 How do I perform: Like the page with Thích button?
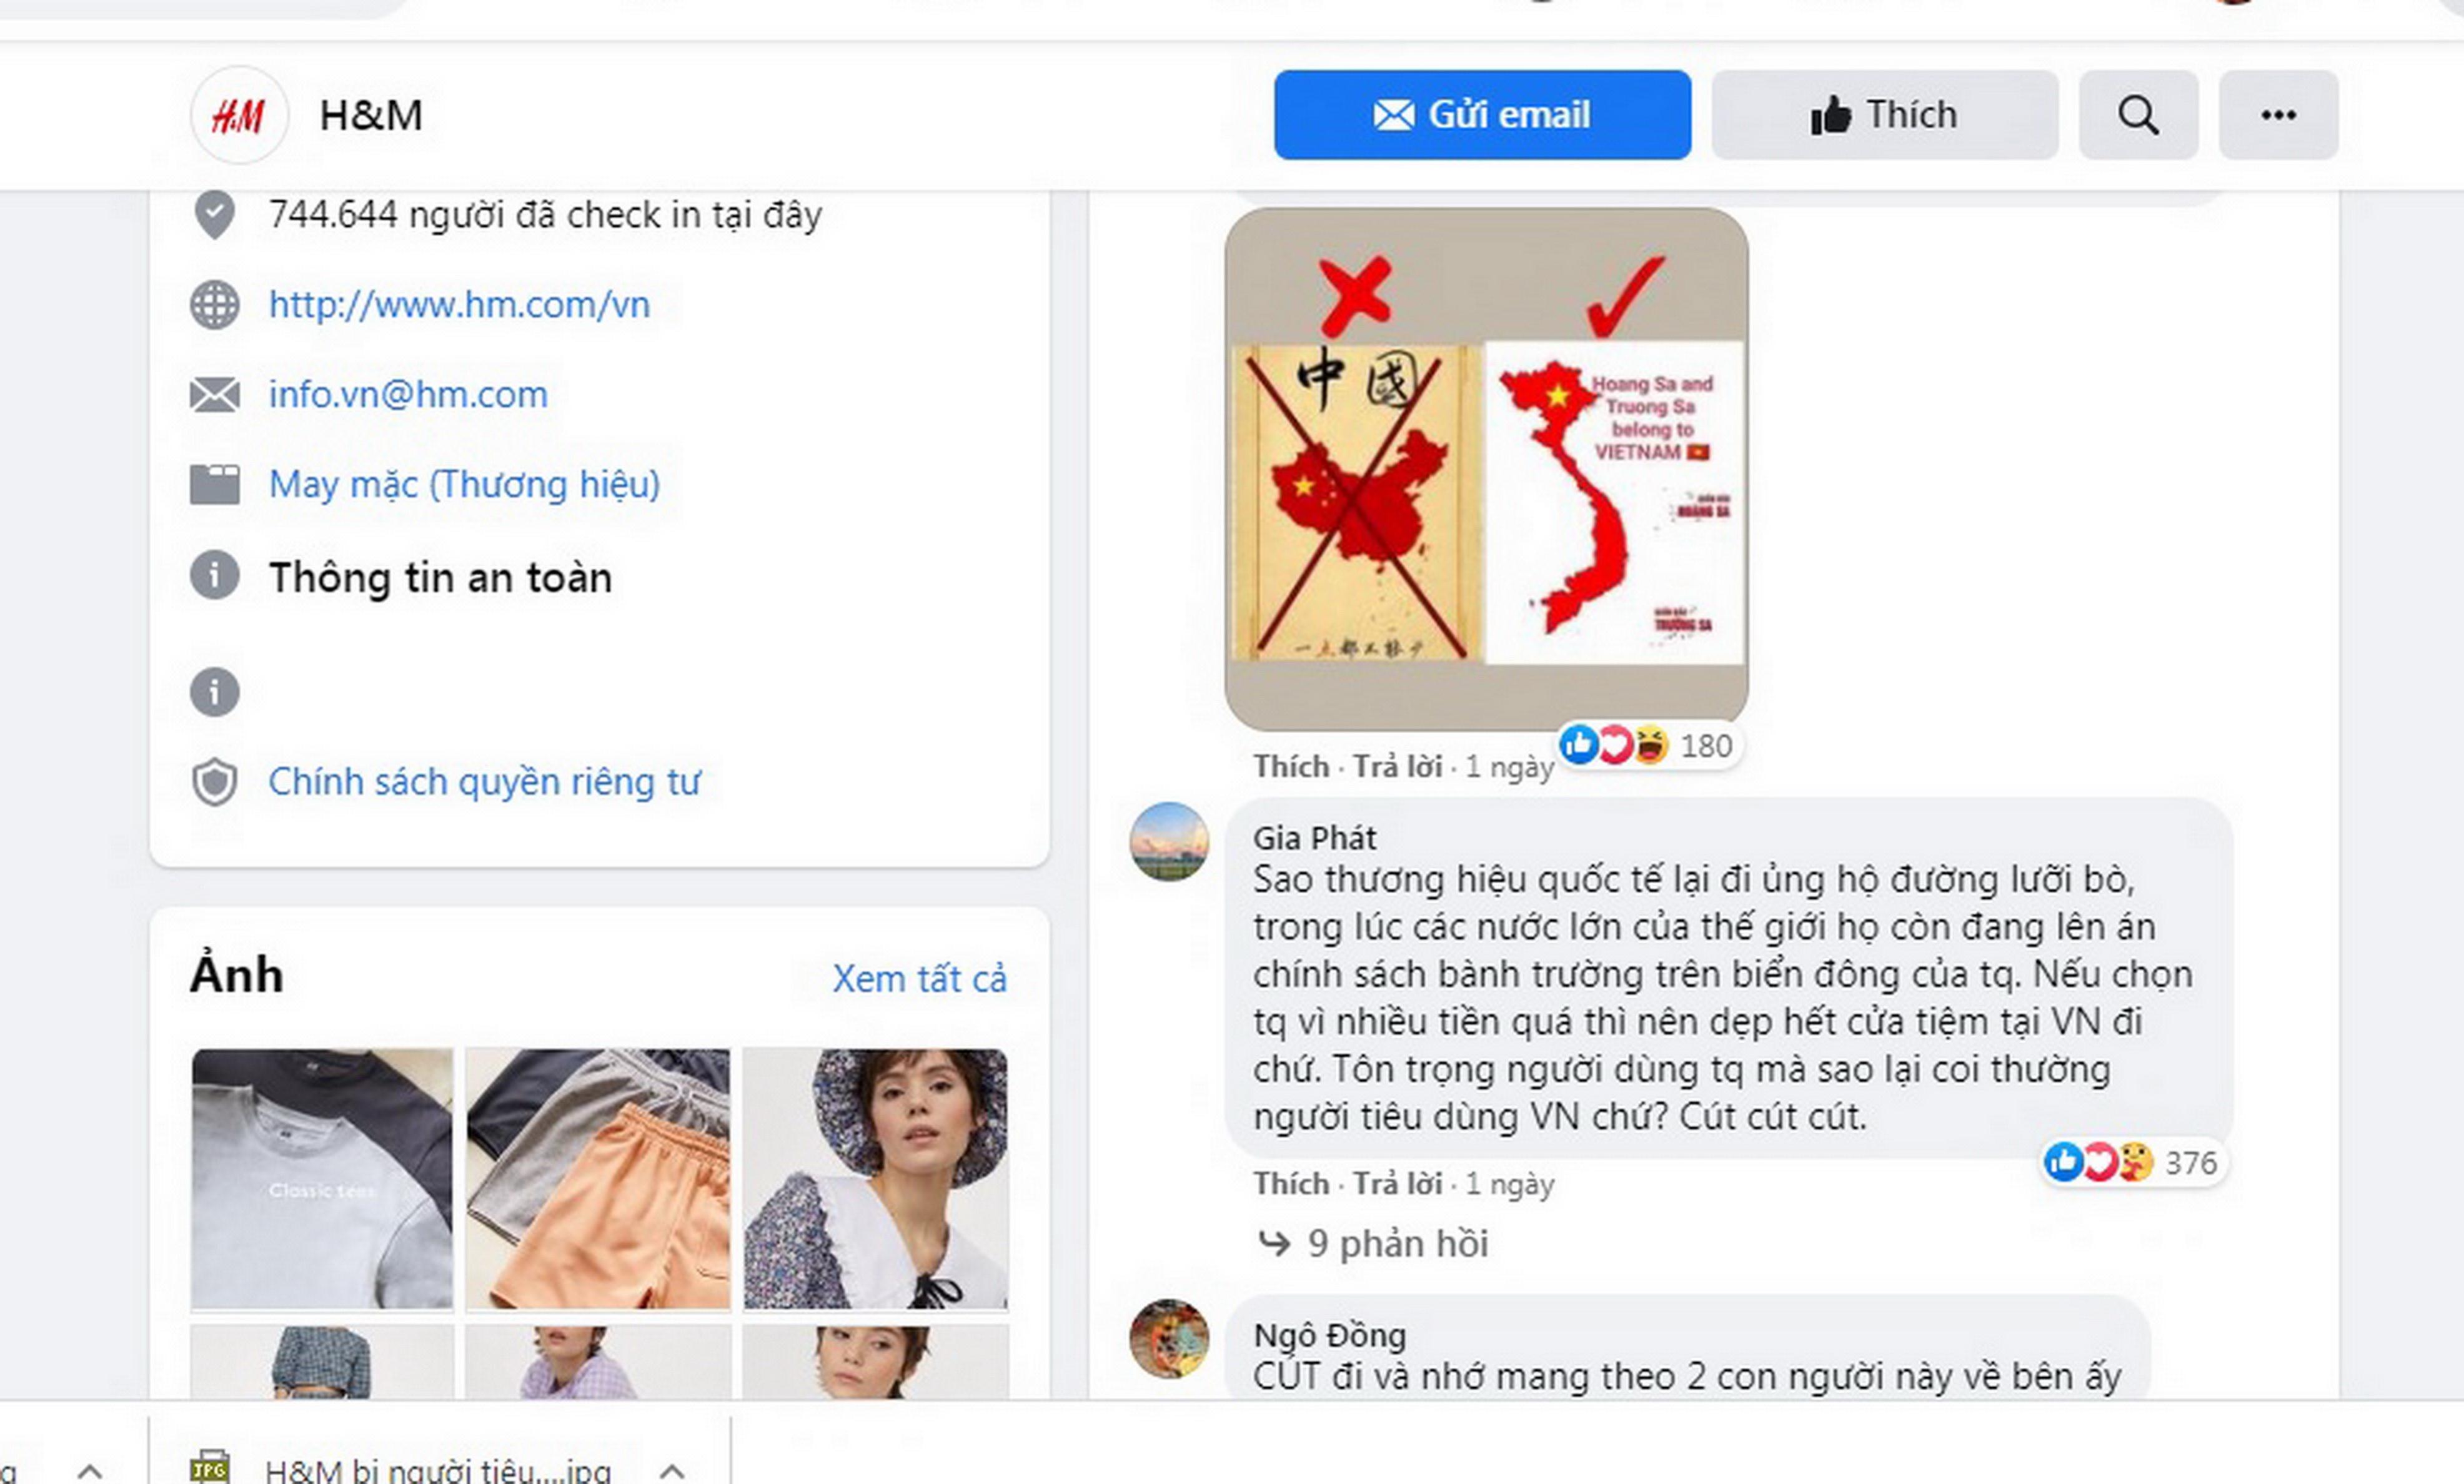click(x=1883, y=115)
